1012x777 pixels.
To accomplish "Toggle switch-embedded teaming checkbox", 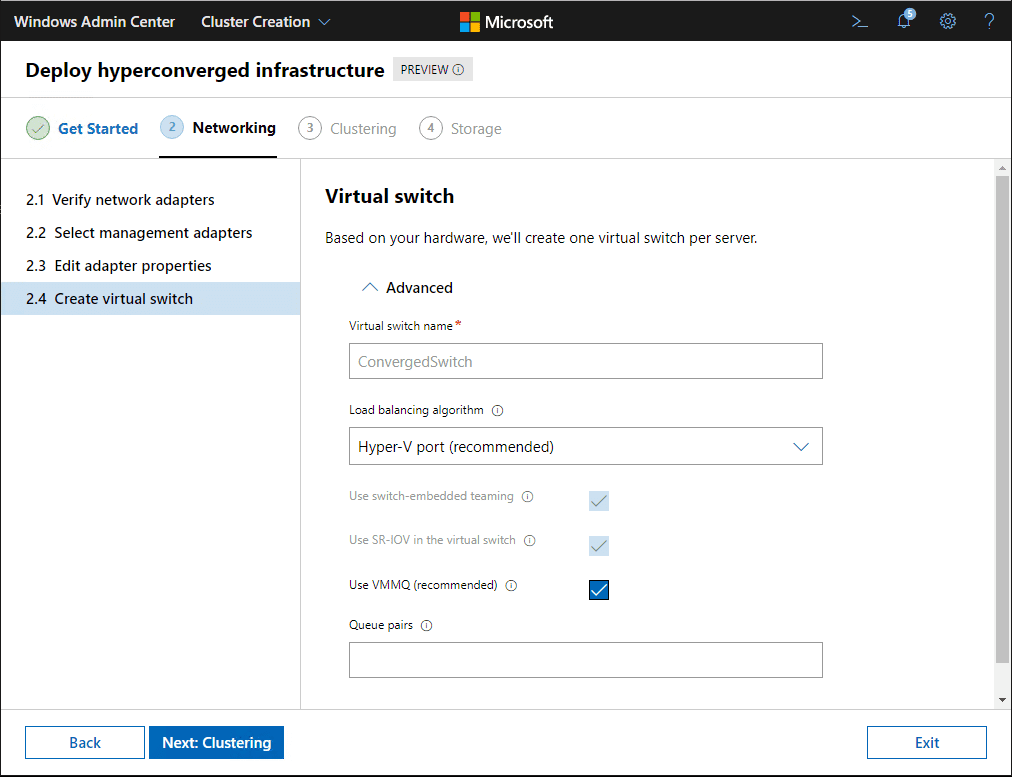I will pyautogui.click(x=598, y=501).
